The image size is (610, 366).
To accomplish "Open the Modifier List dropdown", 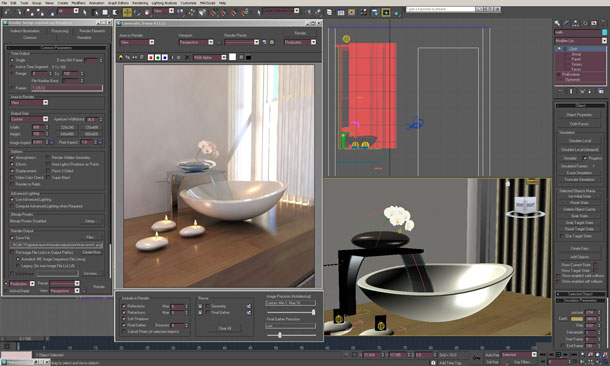I will tap(580, 41).
